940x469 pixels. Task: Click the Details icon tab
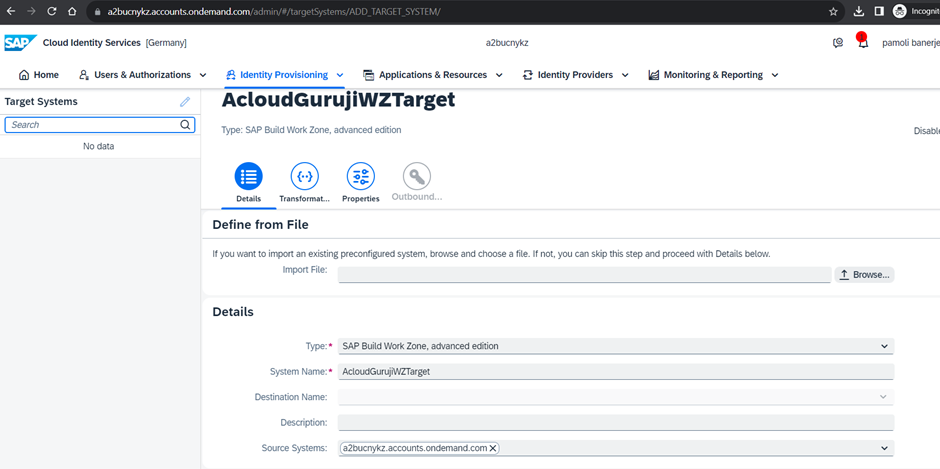coord(248,177)
